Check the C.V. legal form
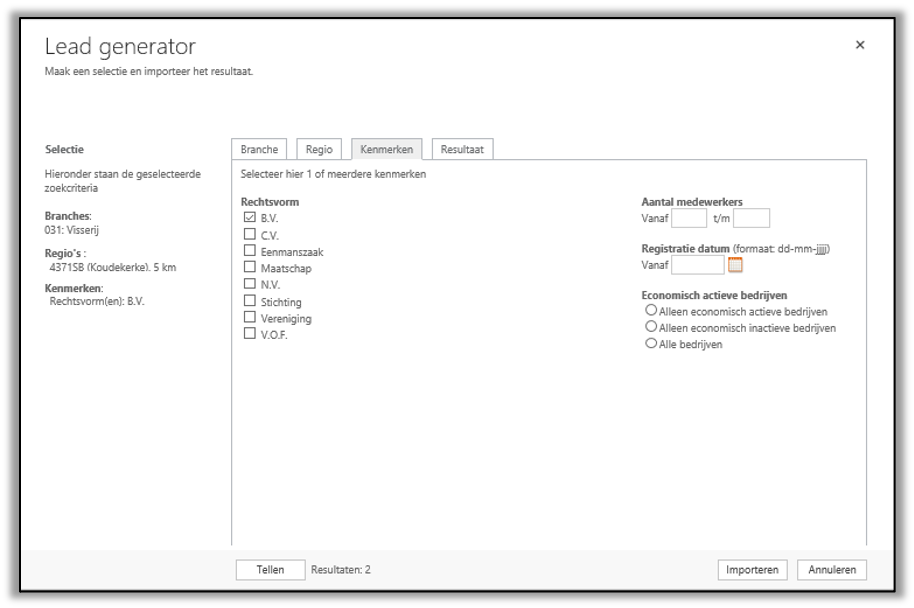914x608 pixels. [250, 234]
